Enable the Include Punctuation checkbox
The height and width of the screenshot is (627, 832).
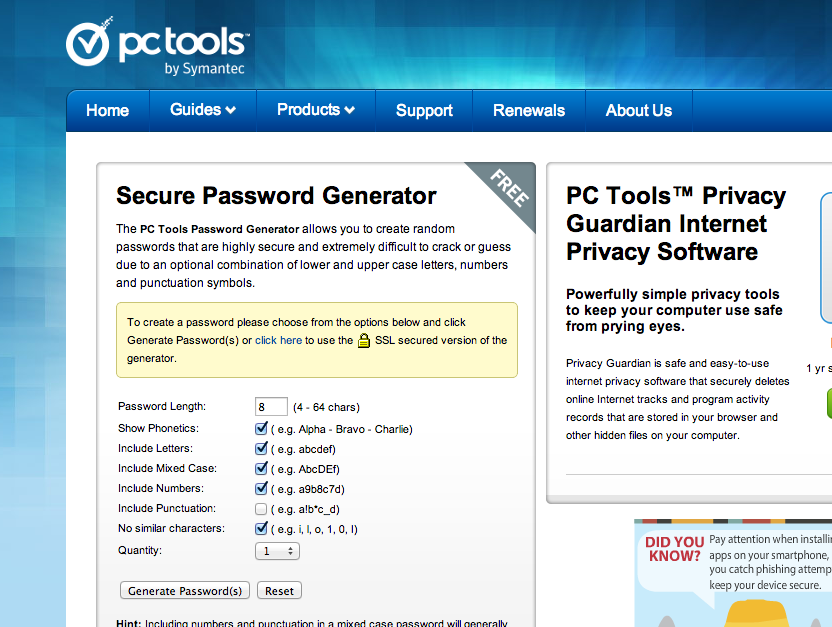click(262, 509)
